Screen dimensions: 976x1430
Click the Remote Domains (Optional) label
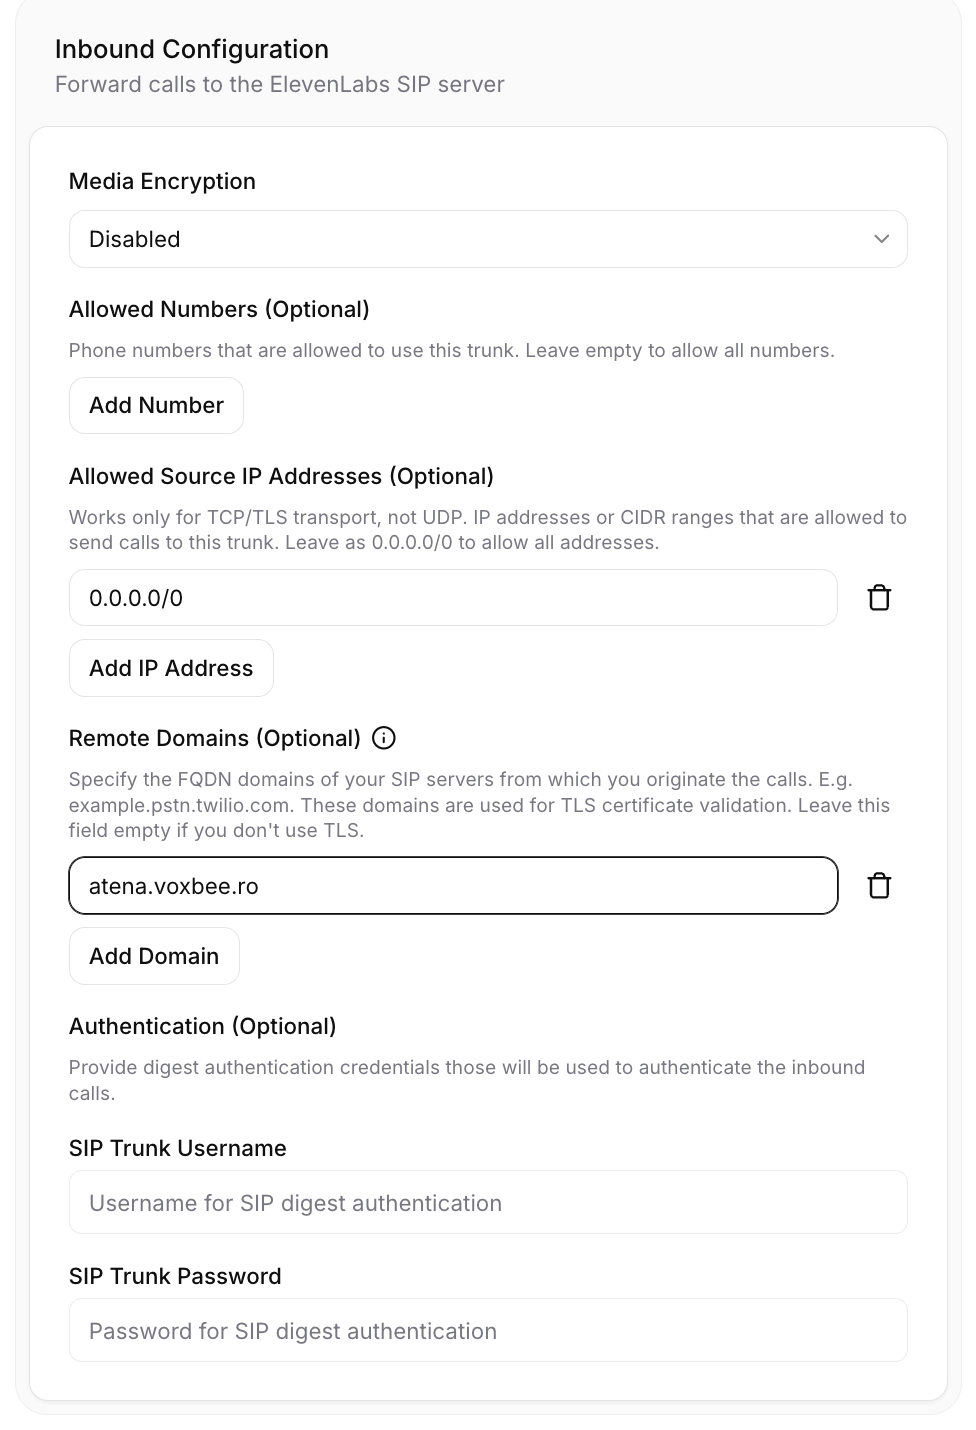pyautogui.click(x=214, y=738)
